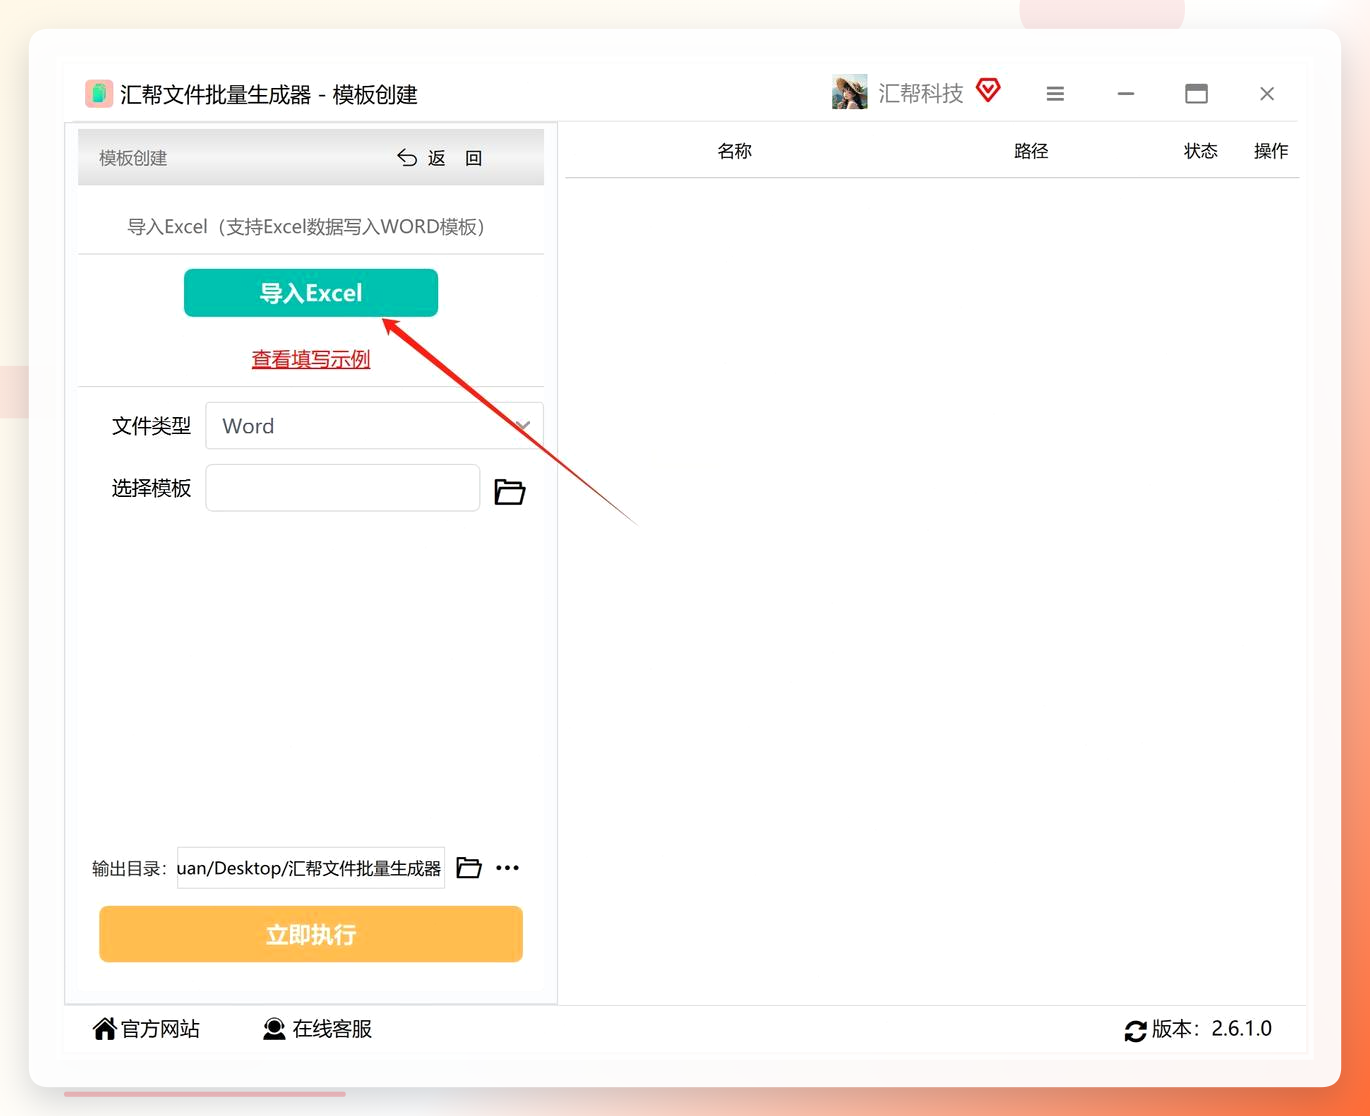
Task: Click the refresh version update icon
Action: coord(1135,1031)
